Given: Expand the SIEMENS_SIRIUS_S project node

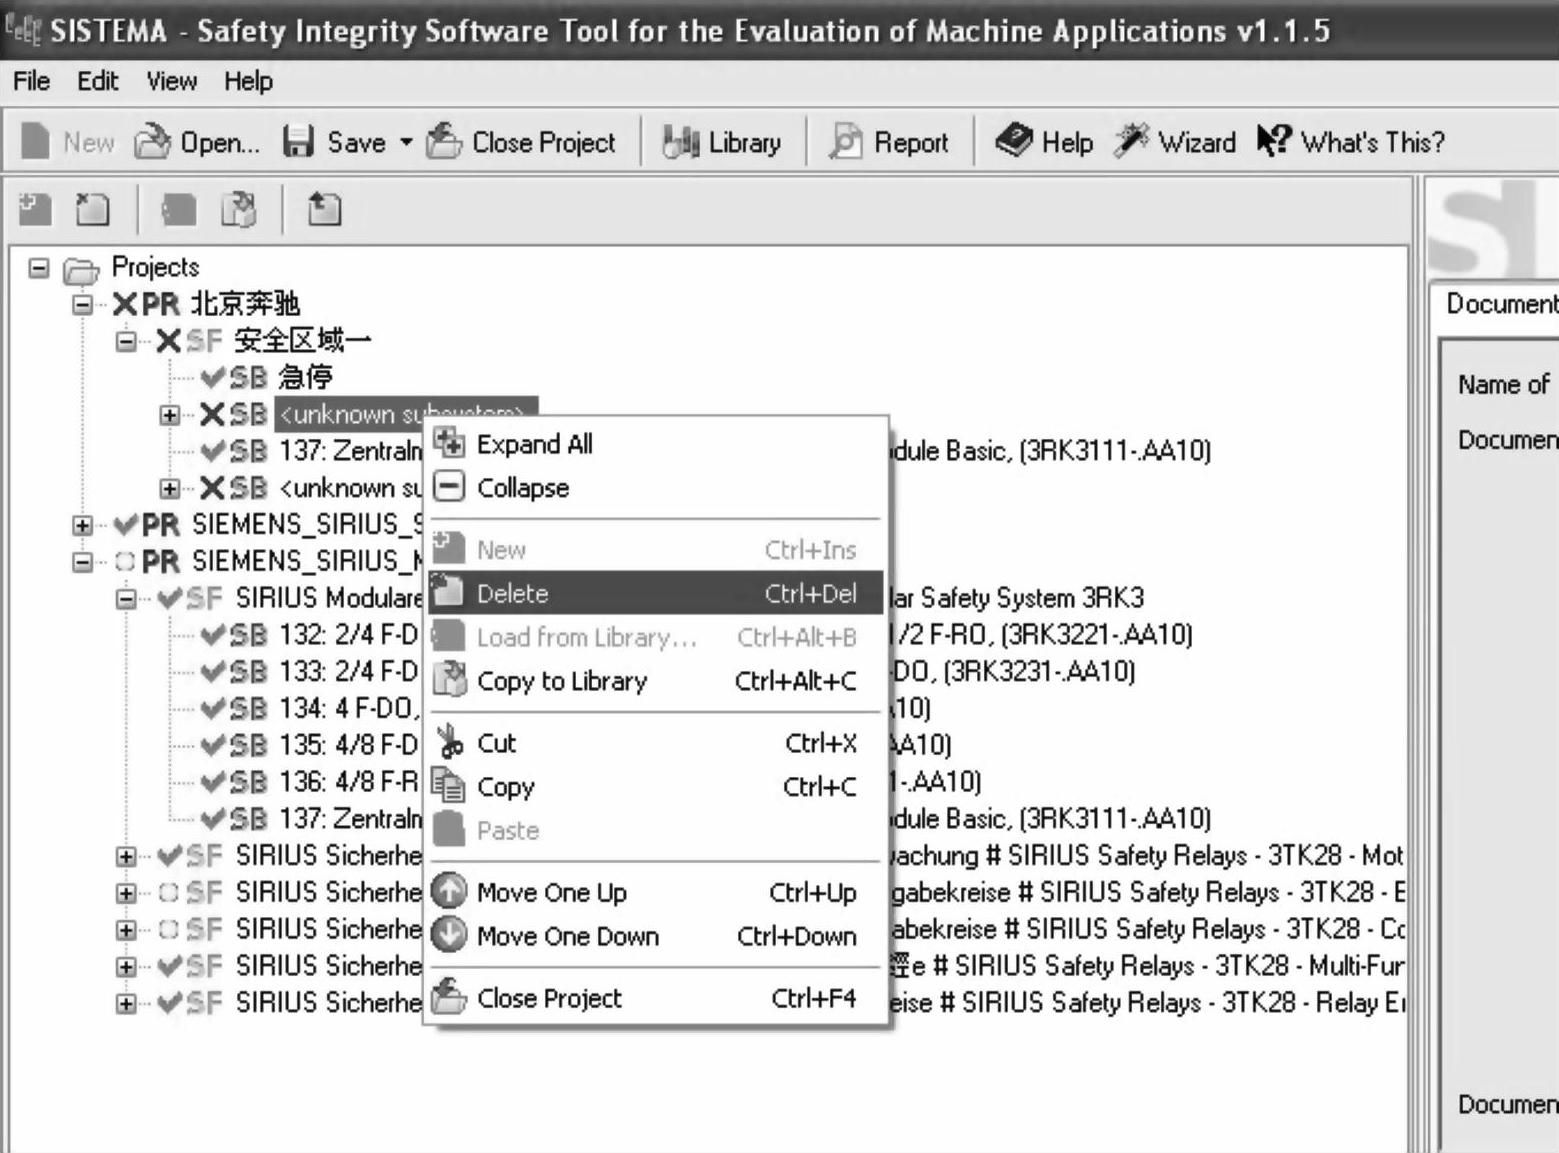Looking at the screenshot, I should [82, 525].
